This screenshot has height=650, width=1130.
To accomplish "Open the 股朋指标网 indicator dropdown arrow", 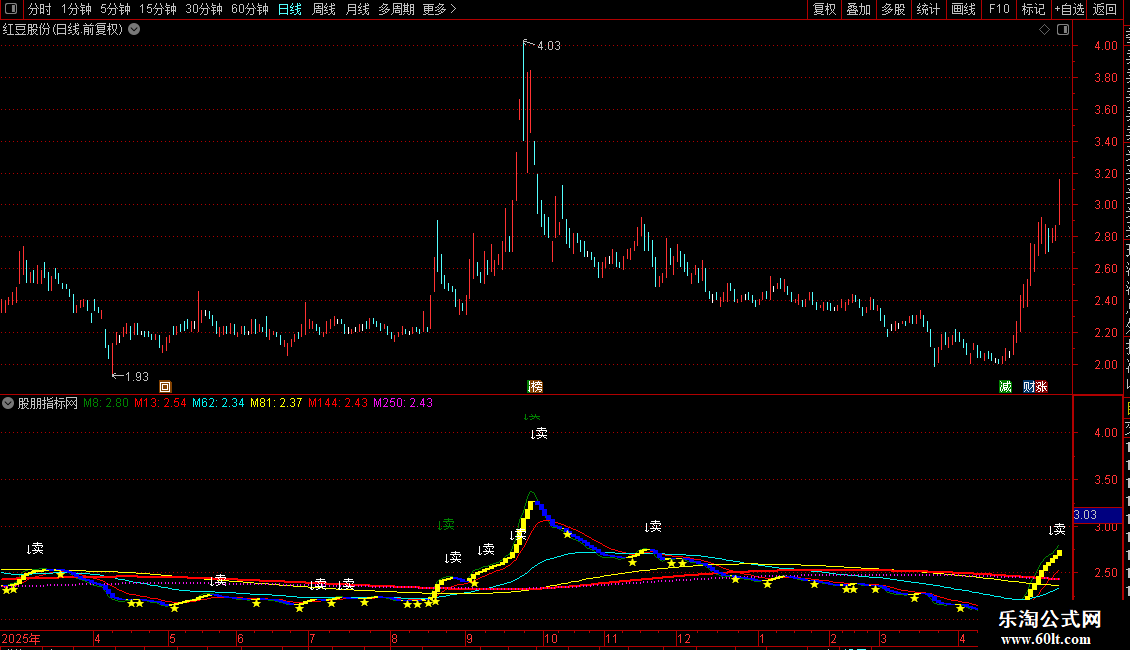I will coord(8,404).
